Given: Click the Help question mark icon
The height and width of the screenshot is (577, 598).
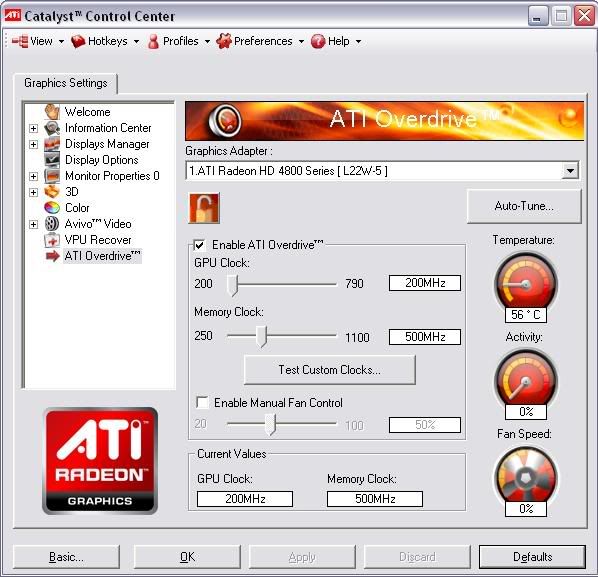Looking at the screenshot, I should pos(318,41).
